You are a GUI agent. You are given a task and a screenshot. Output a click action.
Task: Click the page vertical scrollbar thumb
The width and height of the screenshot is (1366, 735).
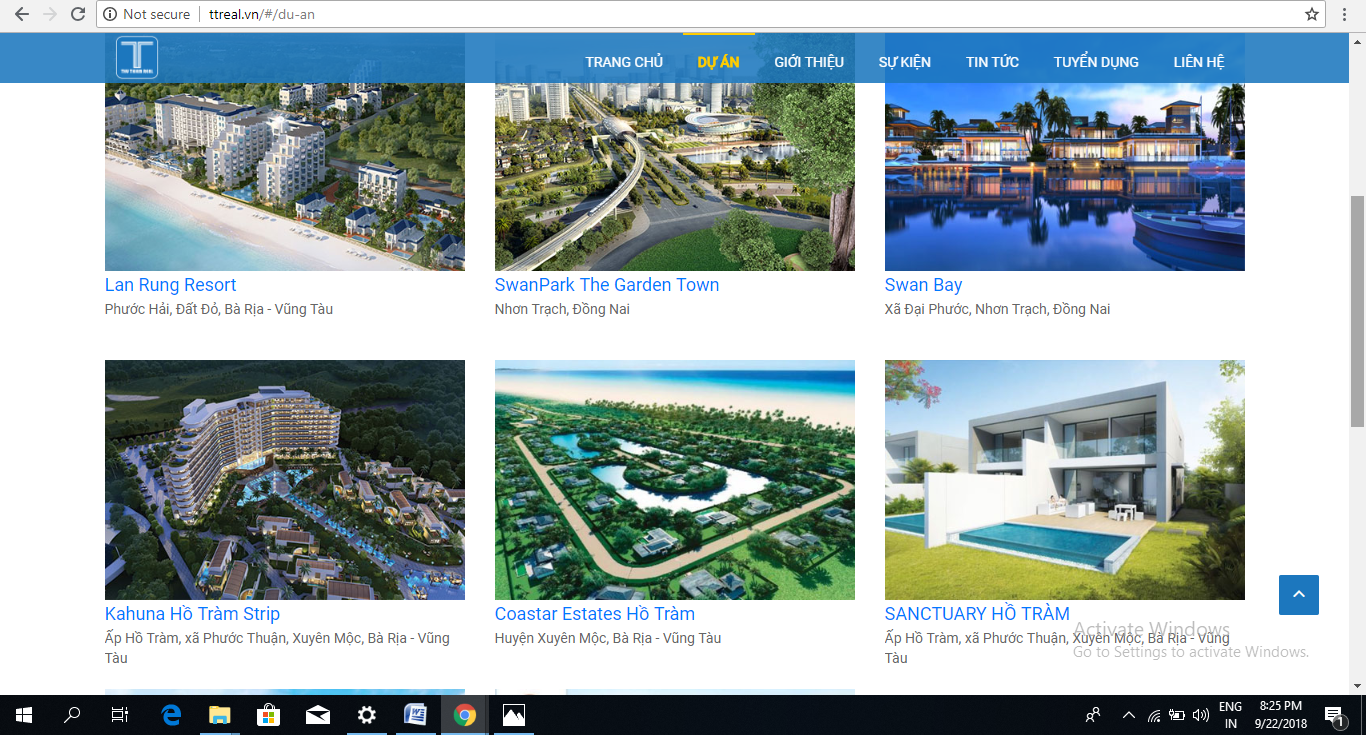pos(1357,310)
